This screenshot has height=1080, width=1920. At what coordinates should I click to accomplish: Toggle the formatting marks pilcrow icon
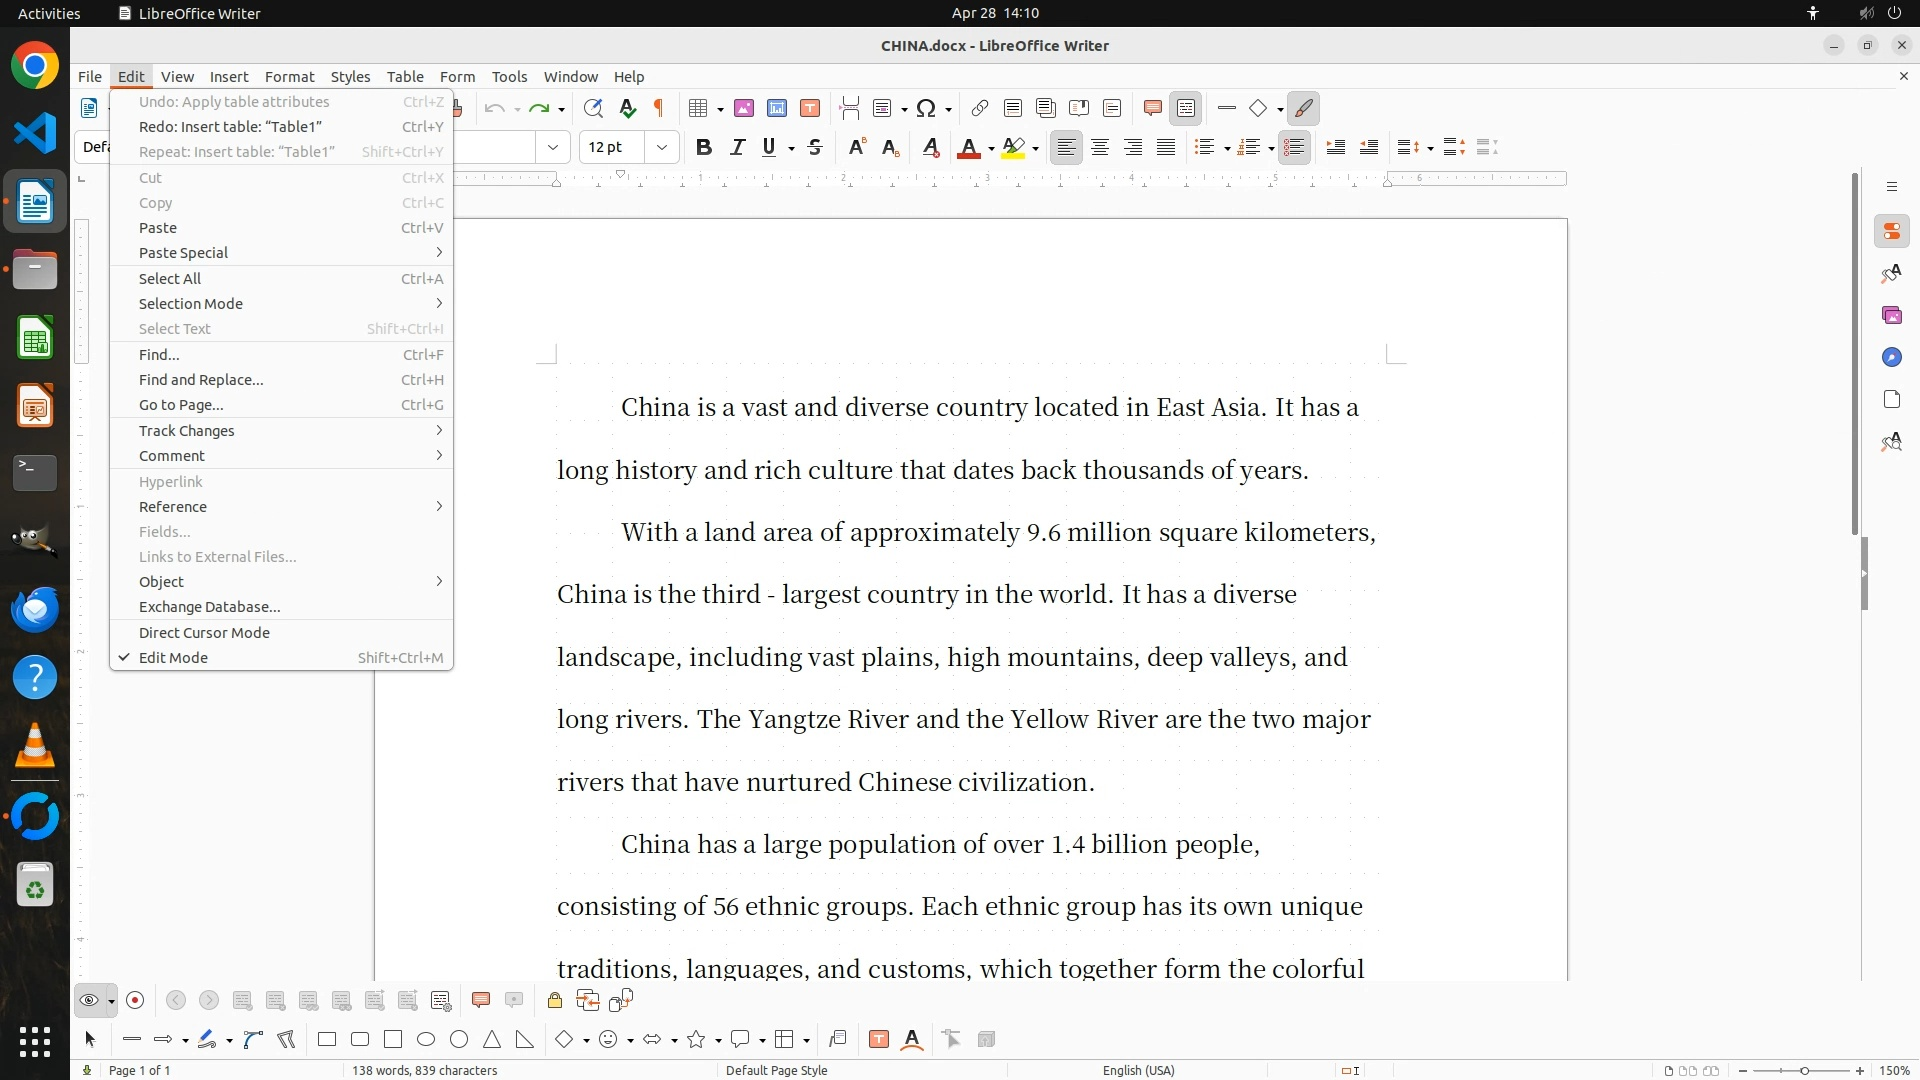(x=659, y=108)
